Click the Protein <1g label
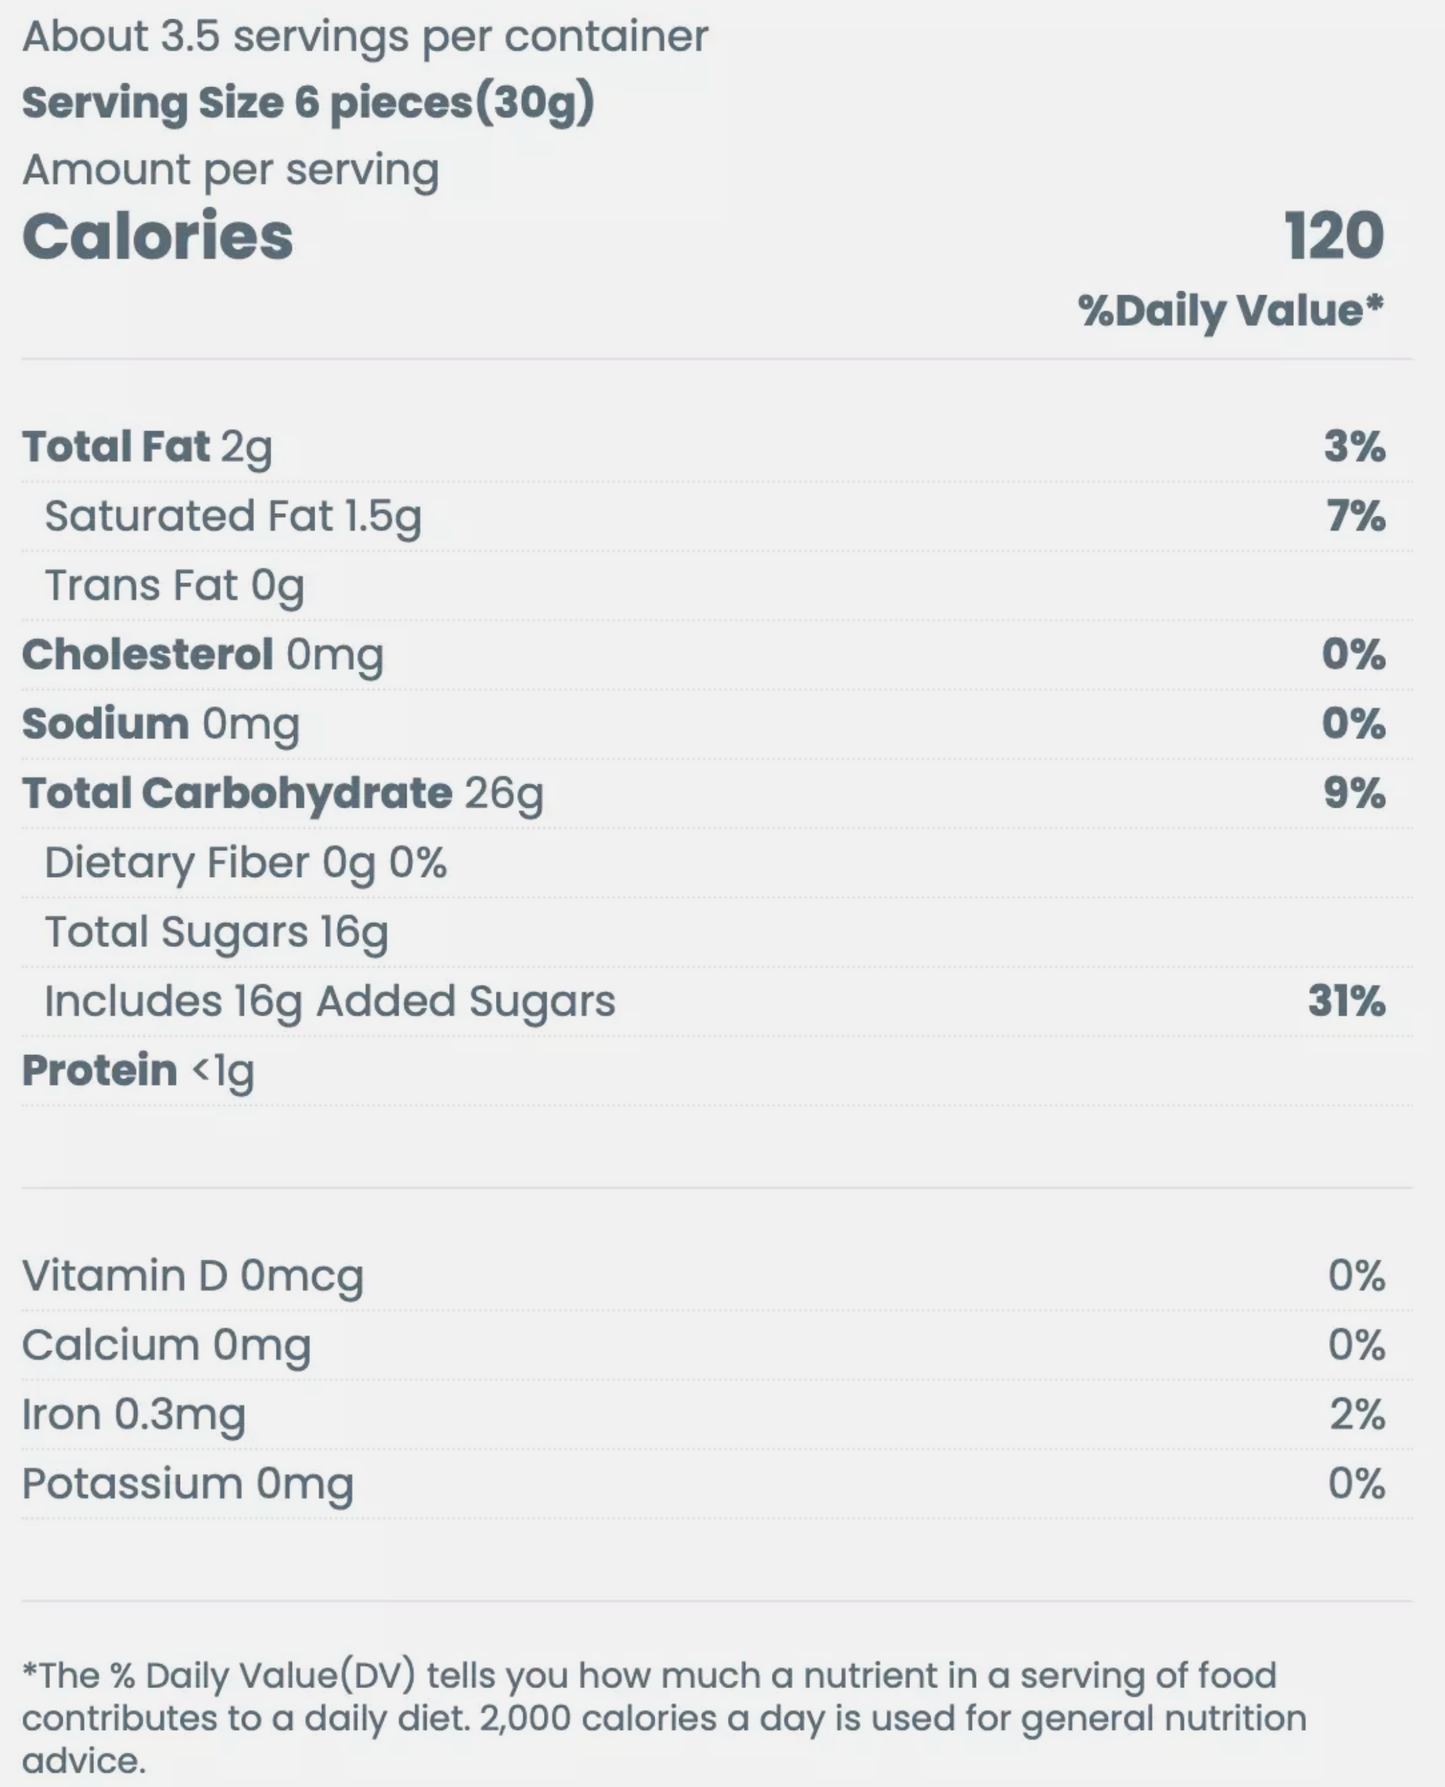The height and width of the screenshot is (1787, 1445). pyautogui.click(x=138, y=1071)
